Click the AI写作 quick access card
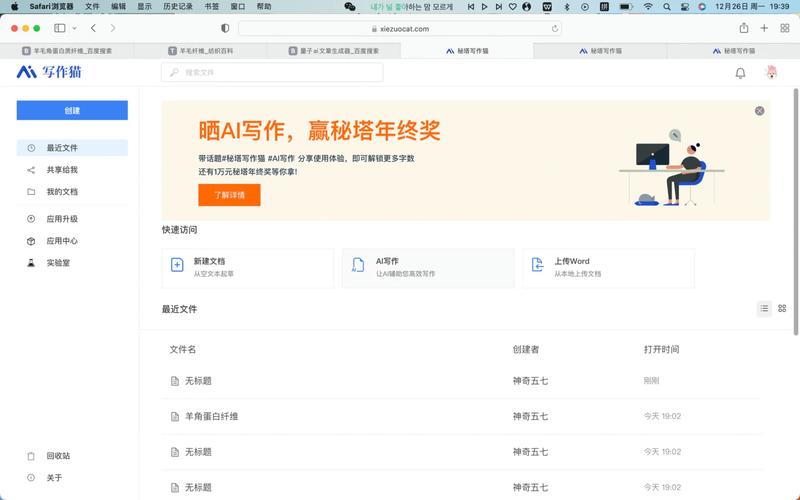 428,268
